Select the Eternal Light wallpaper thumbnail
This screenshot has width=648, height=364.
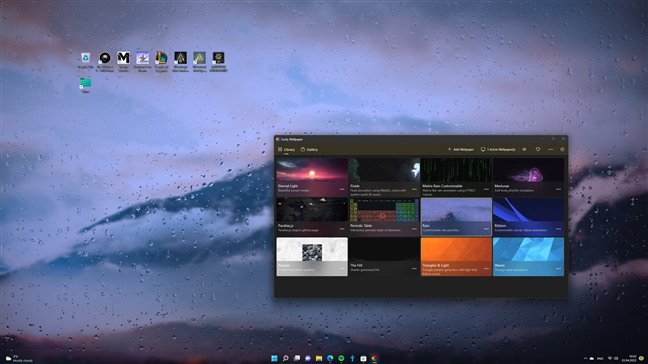coord(312,177)
